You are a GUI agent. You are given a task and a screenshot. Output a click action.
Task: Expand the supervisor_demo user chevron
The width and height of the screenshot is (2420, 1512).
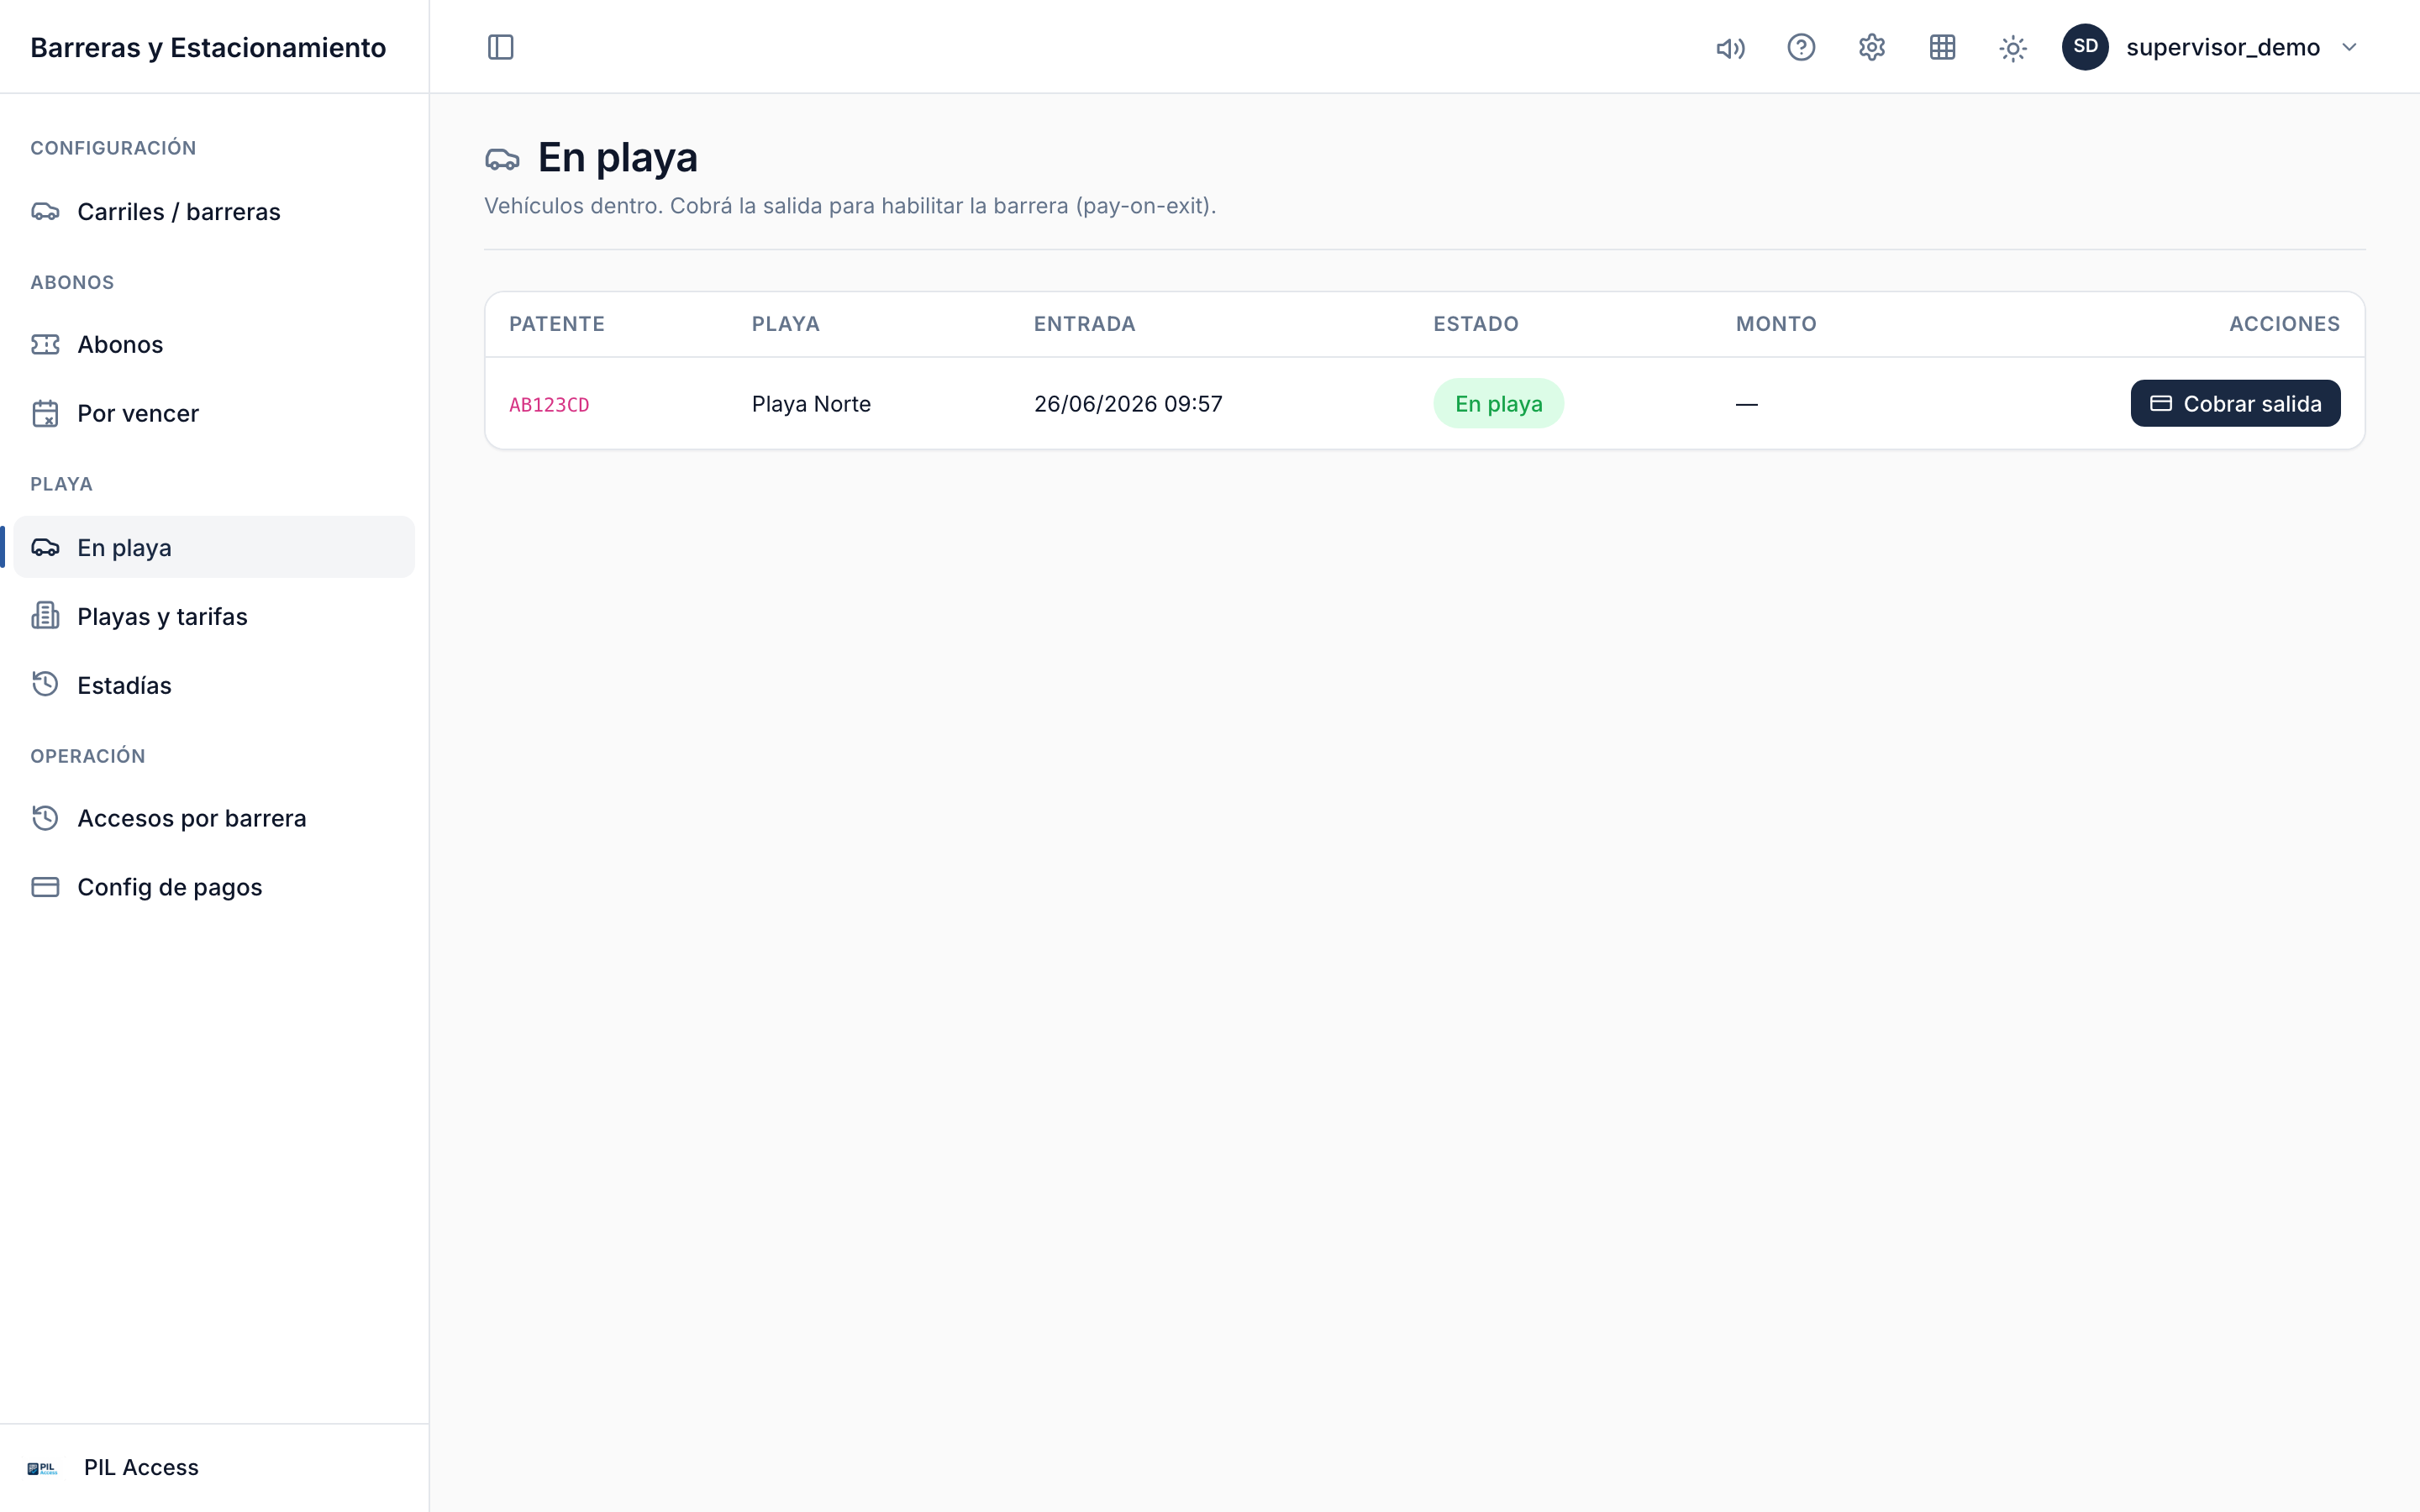[2349, 47]
